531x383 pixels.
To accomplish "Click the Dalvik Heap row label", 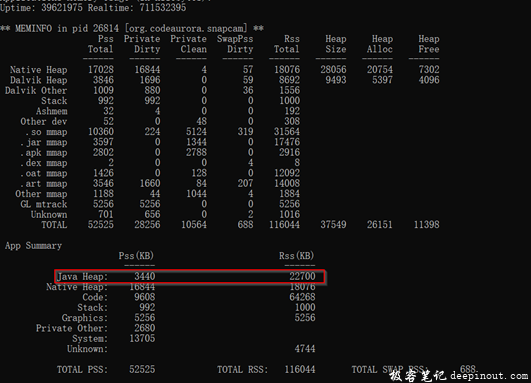I will point(38,80).
